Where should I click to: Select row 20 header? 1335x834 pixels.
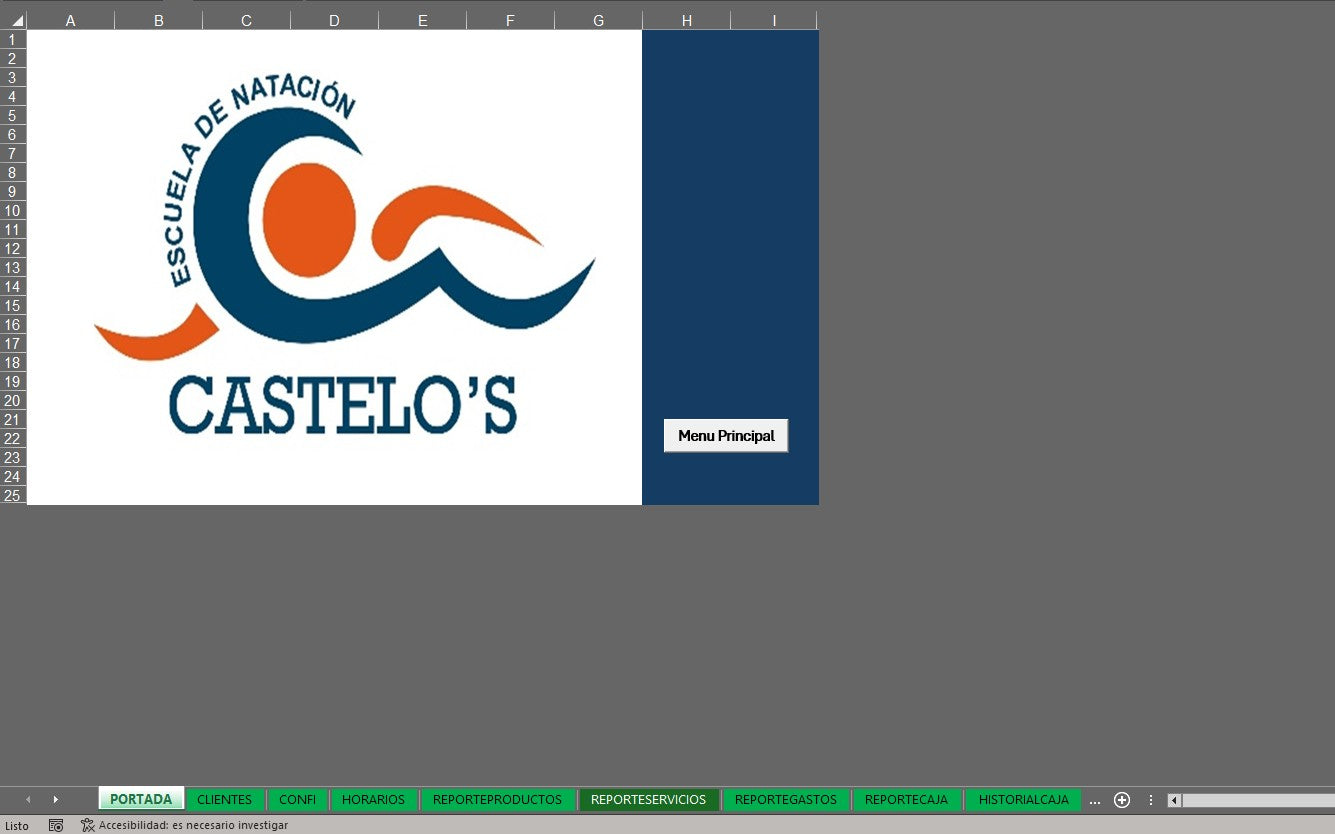[x=13, y=401]
